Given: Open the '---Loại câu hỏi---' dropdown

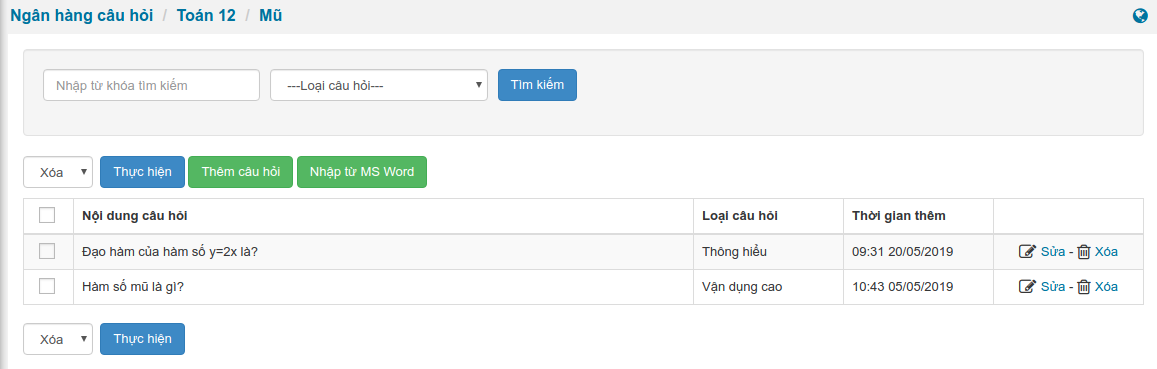Looking at the screenshot, I should [379, 85].
